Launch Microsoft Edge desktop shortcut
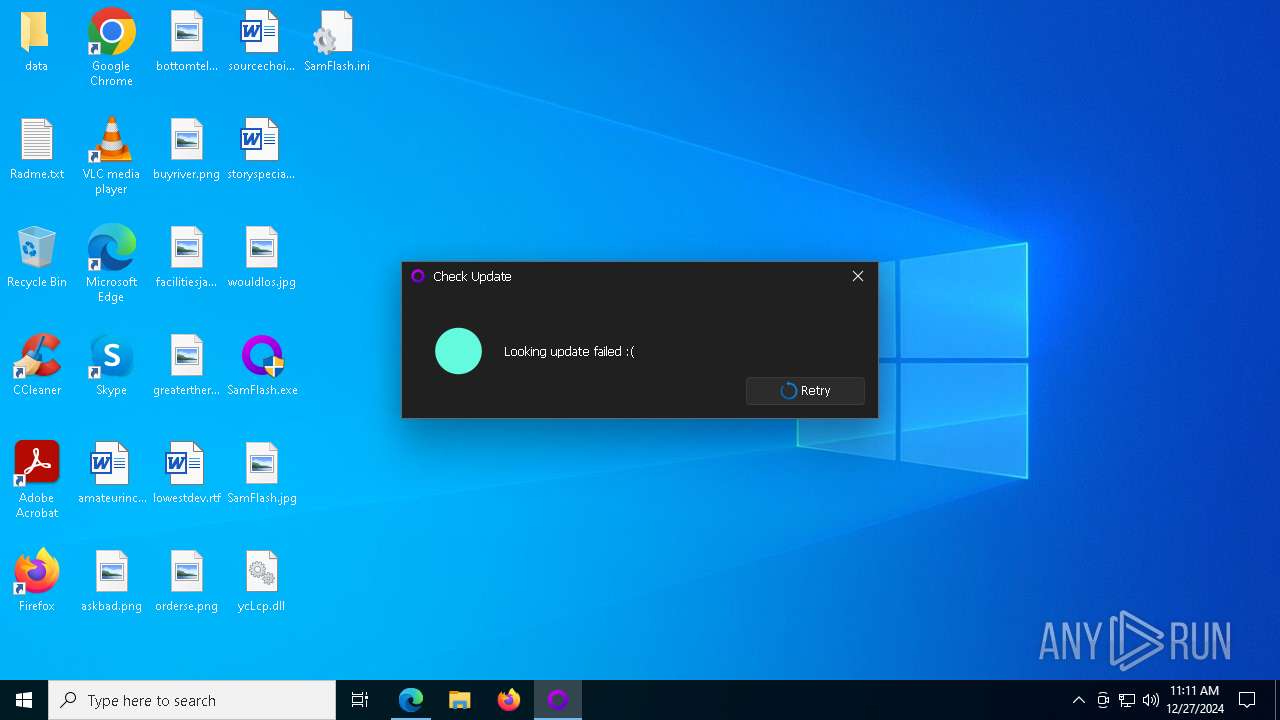1280x720 pixels. [111, 264]
